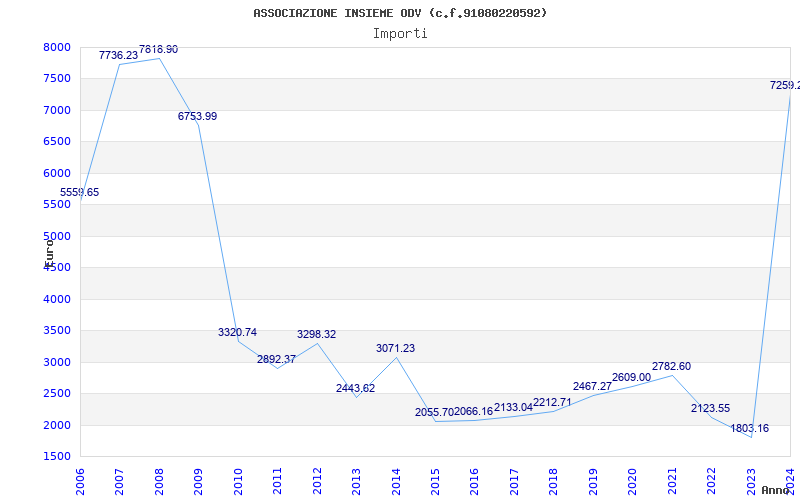800x500 pixels.
Task: Select the 2609.00 data label
Action: (632, 378)
